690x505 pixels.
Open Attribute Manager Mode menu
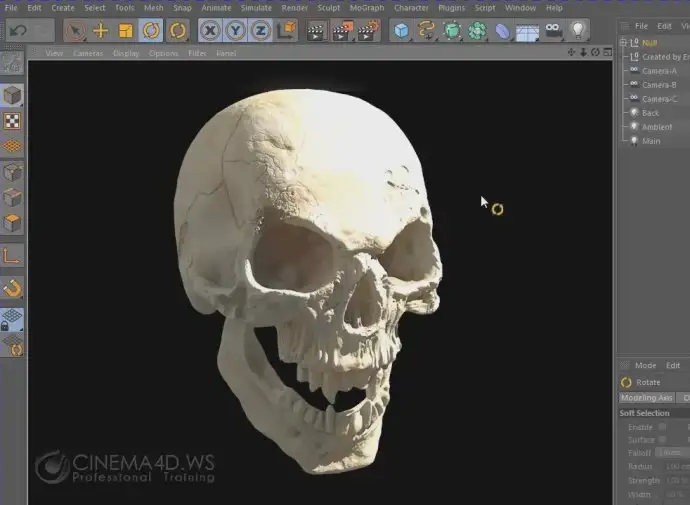tap(646, 366)
